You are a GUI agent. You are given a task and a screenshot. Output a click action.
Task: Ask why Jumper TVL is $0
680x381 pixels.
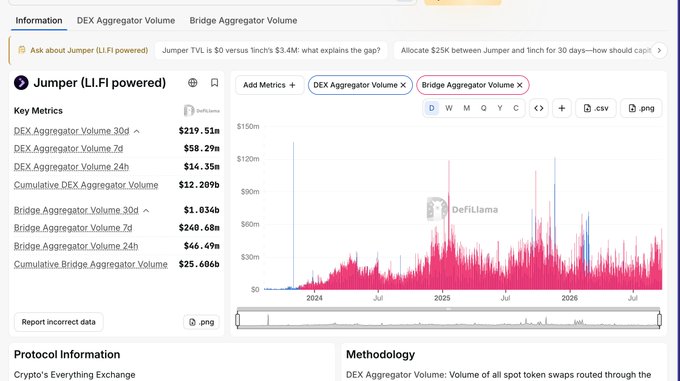[271, 50]
